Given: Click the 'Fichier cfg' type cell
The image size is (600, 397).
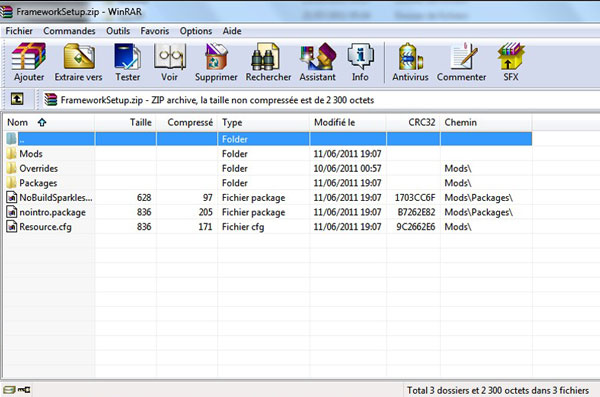Looking at the screenshot, I should coord(243,227).
